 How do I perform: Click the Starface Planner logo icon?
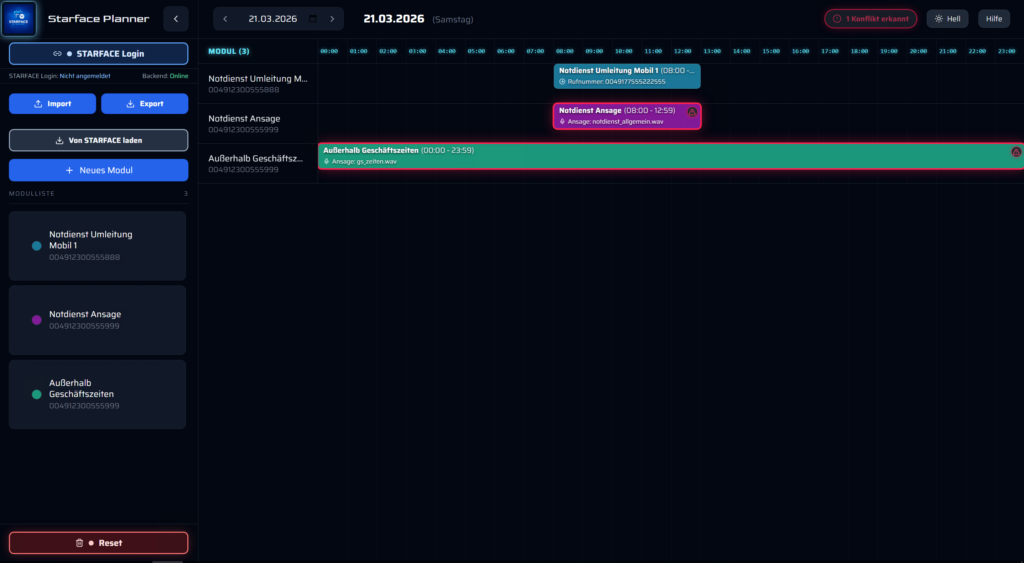[20, 18]
